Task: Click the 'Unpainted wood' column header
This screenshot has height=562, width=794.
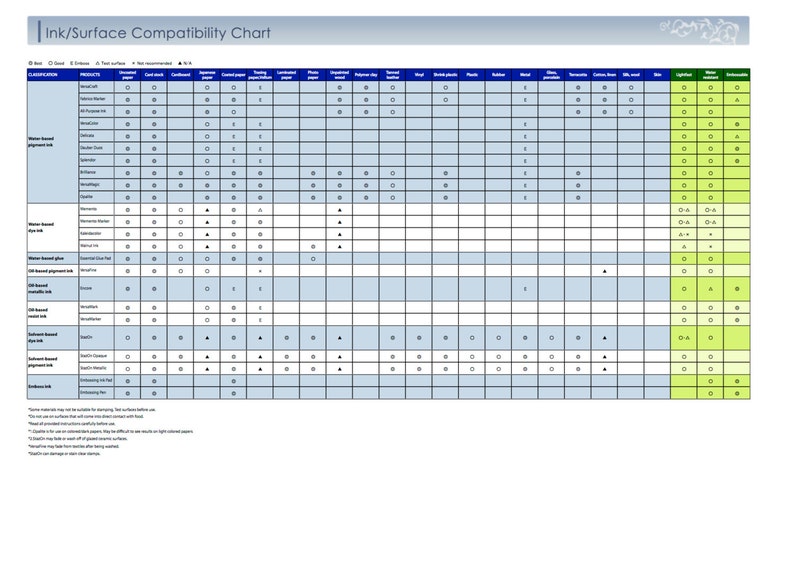Action: (x=340, y=75)
